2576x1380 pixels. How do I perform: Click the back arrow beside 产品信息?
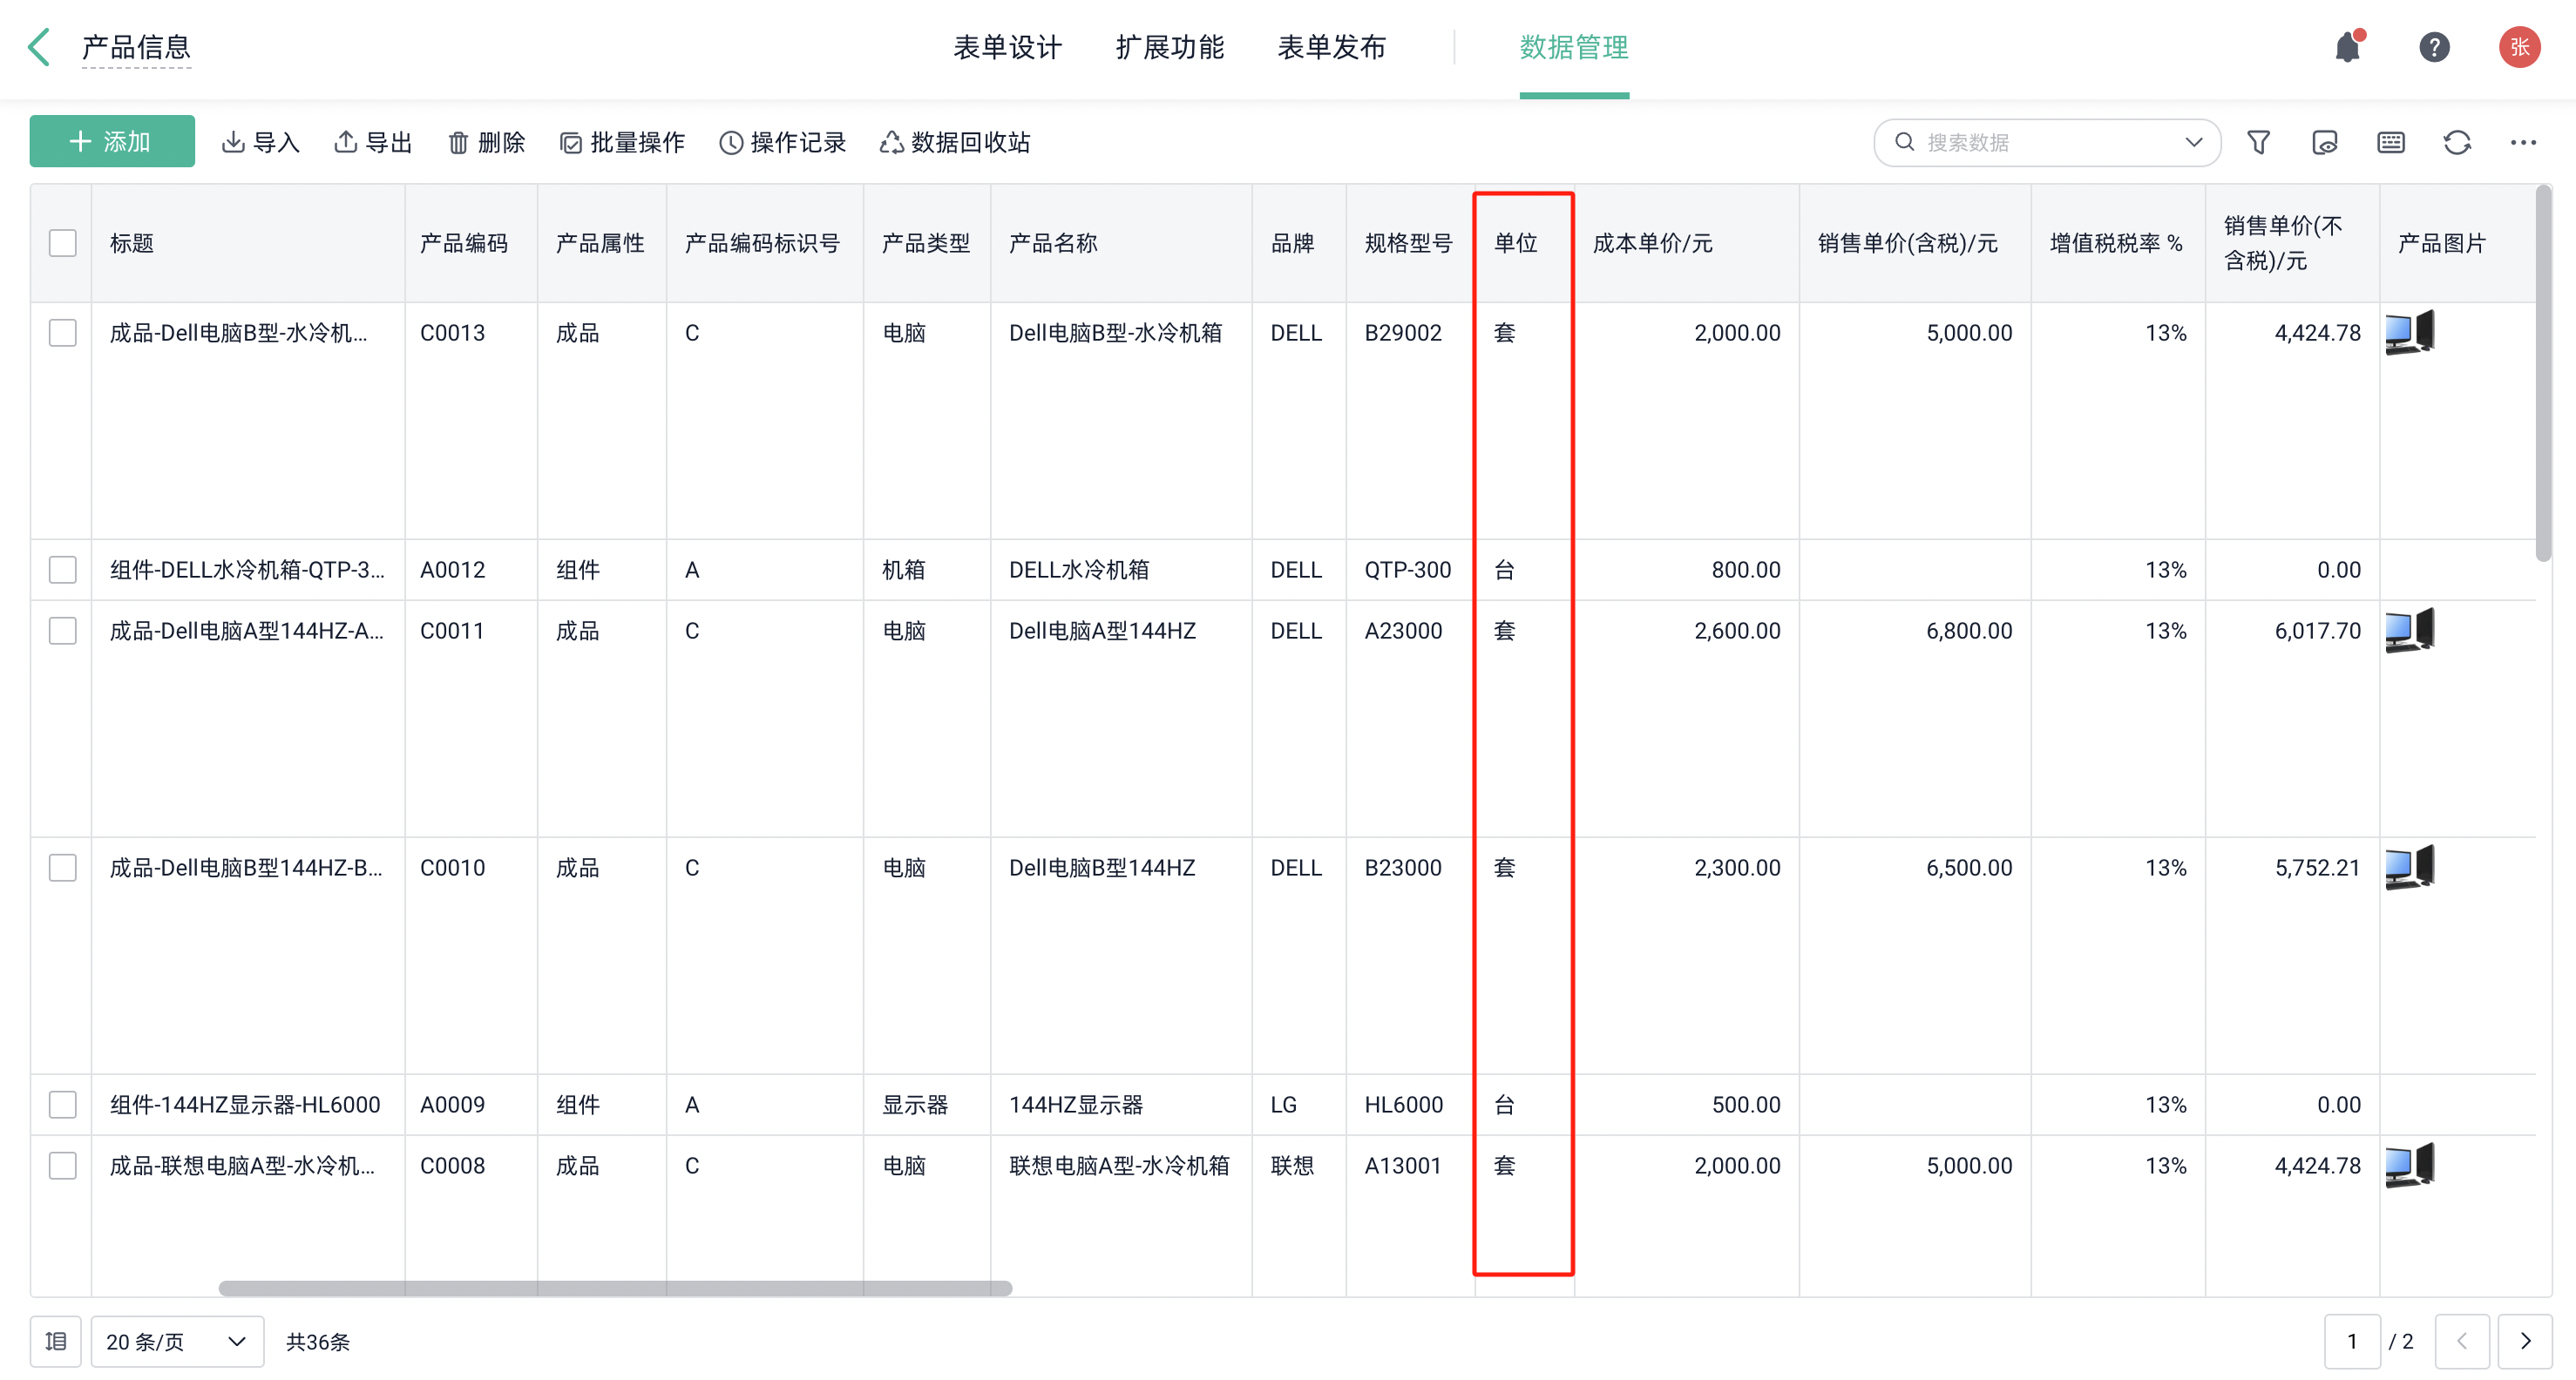point(40,47)
